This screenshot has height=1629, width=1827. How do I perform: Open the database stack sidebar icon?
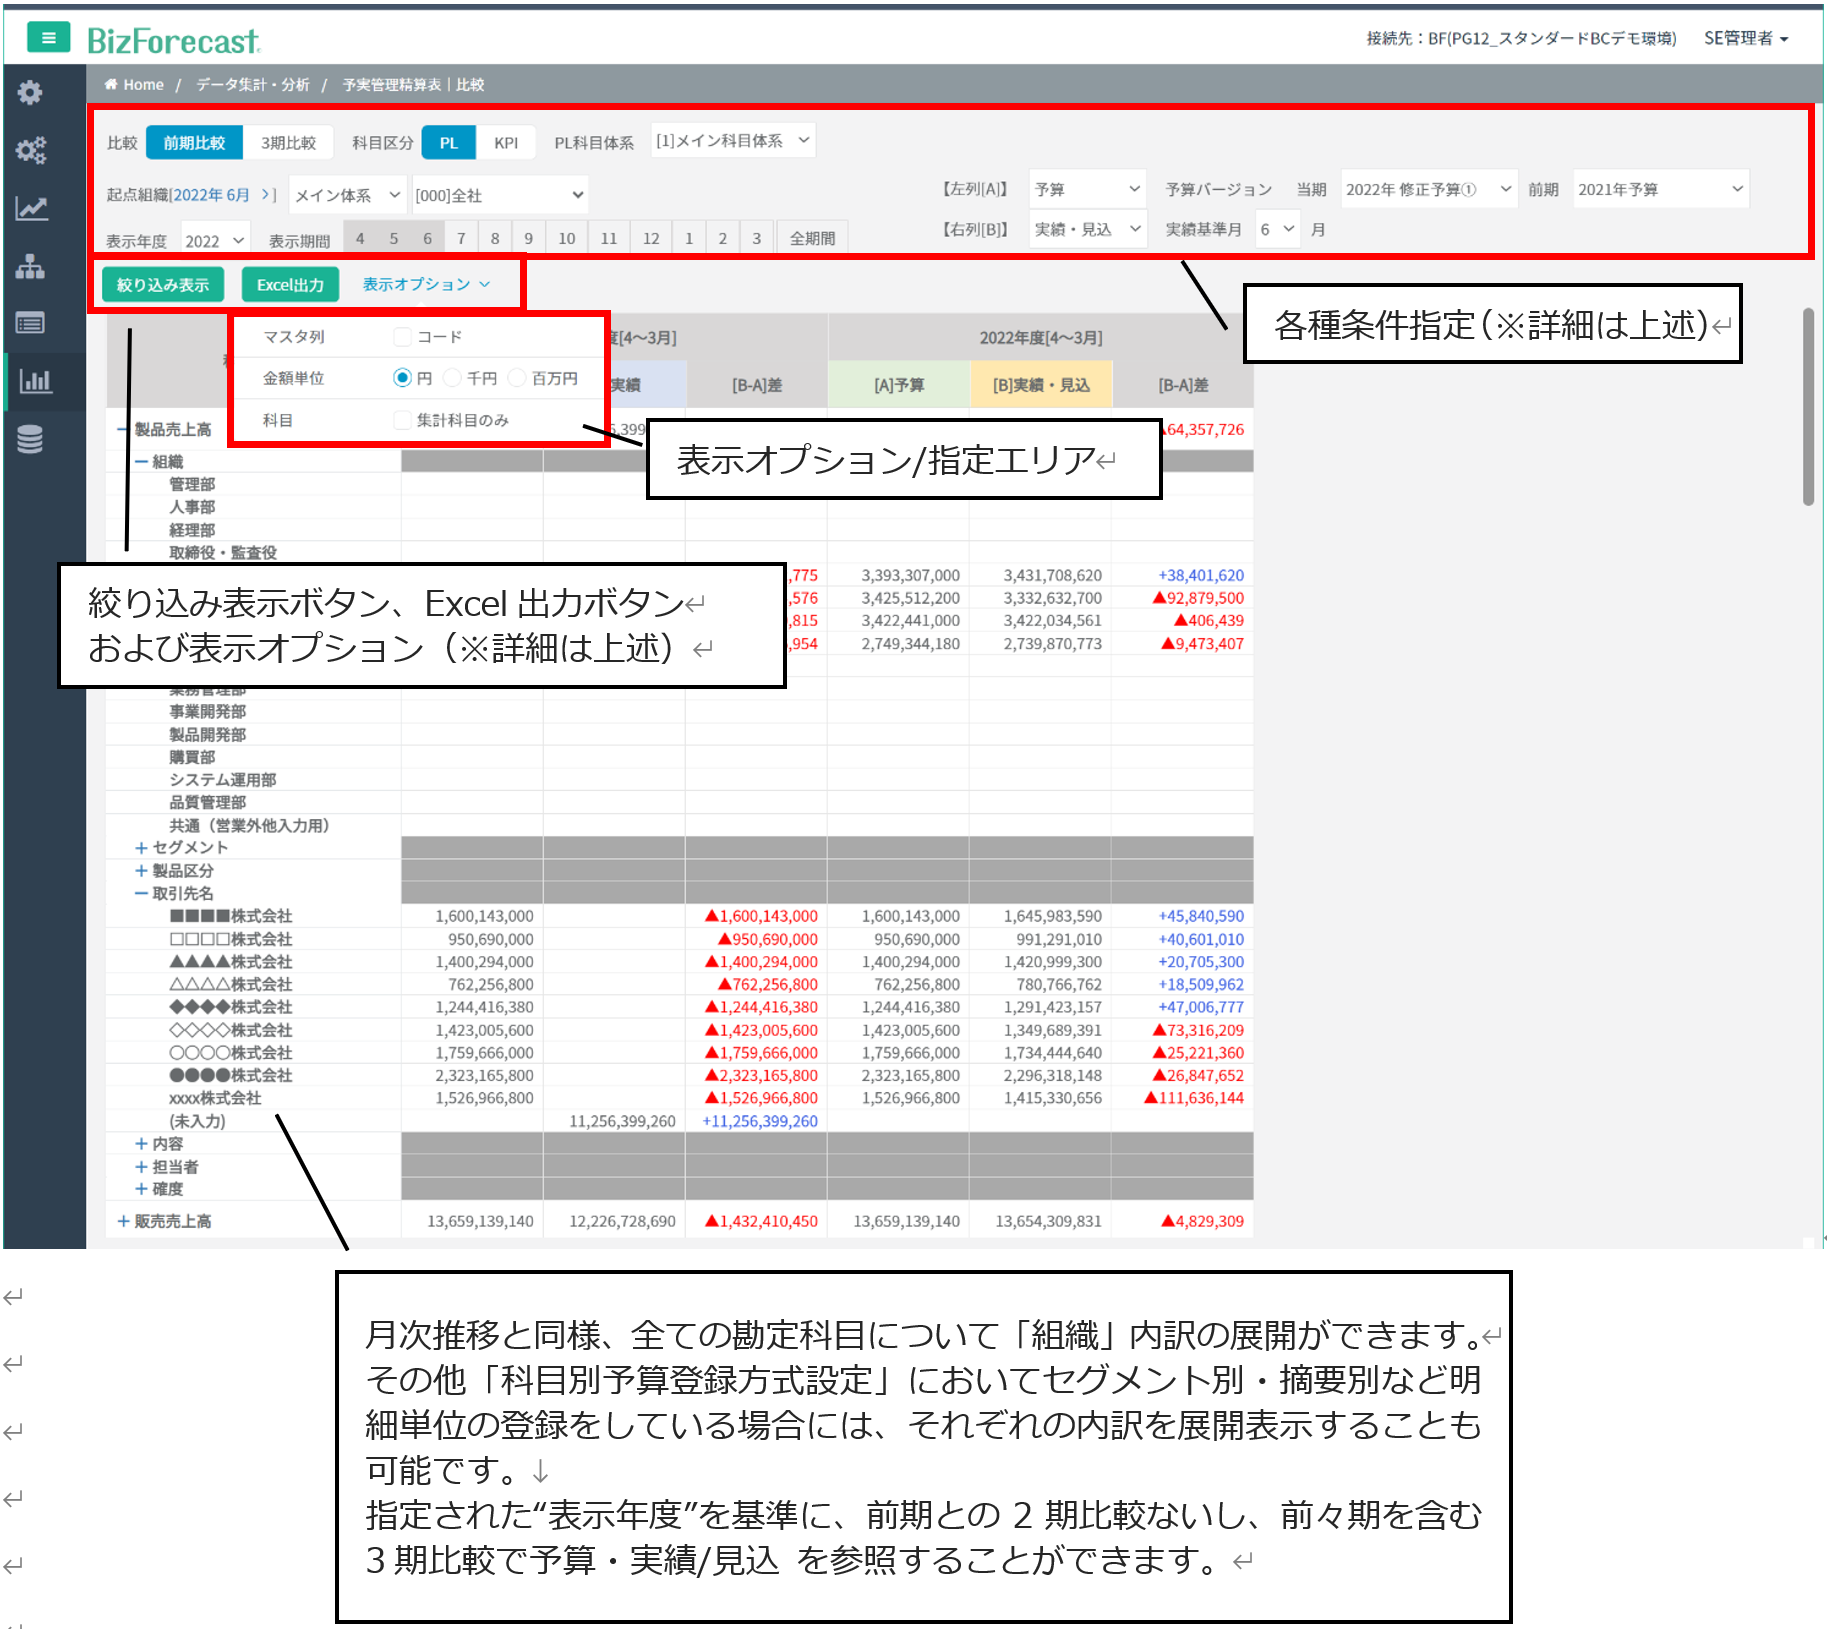[x=30, y=439]
